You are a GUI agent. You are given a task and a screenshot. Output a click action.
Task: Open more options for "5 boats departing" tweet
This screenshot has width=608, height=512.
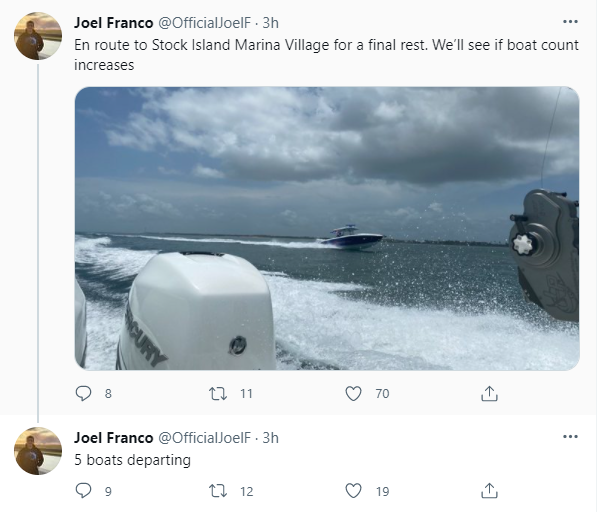pos(570,437)
